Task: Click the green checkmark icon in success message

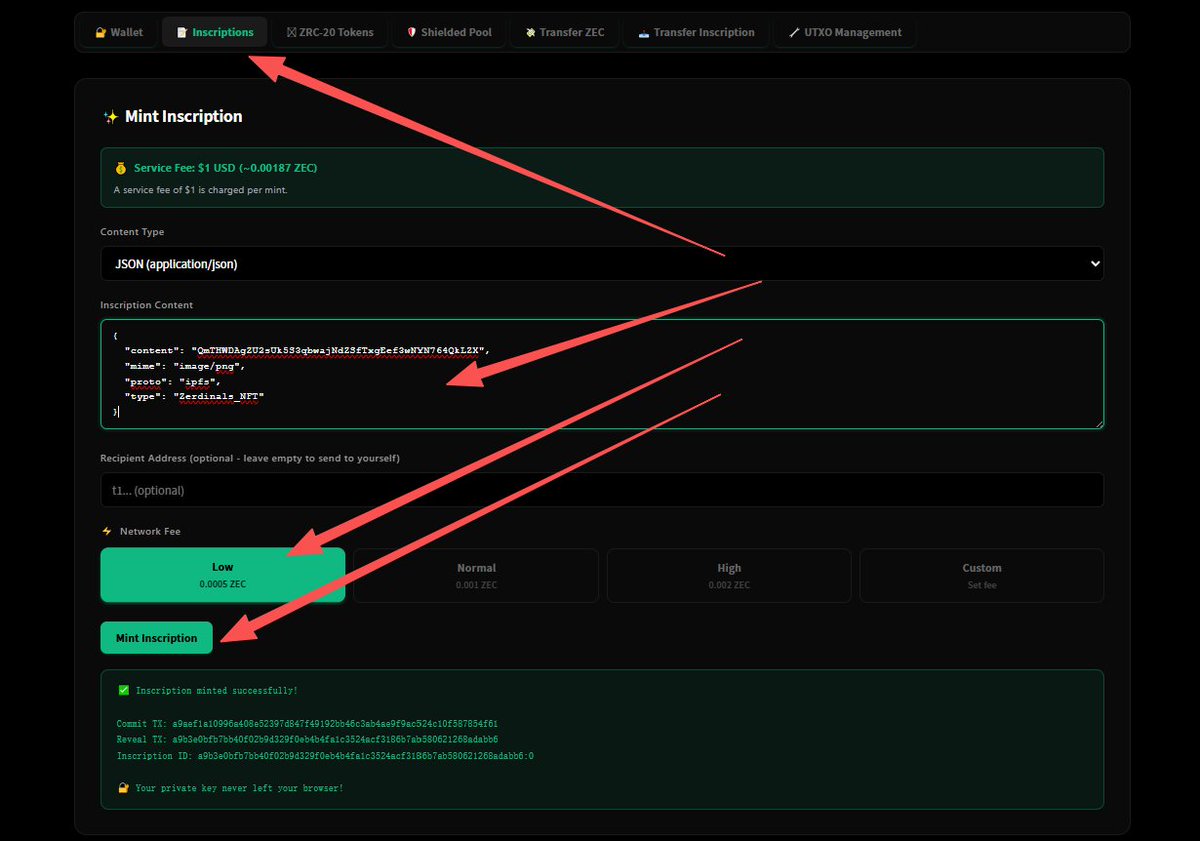Action: click(x=123, y=691)
